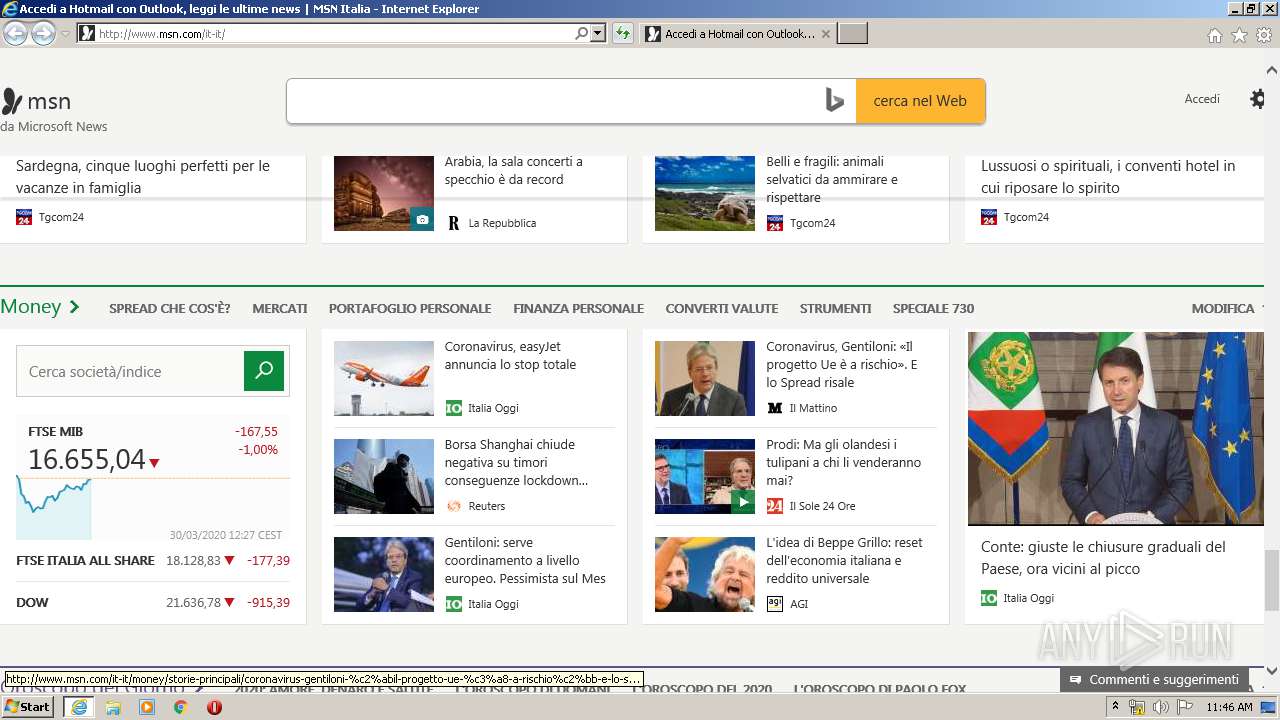
Task: Open Gentiloni progetto Ue a rischio article
Action: [843, 364]
